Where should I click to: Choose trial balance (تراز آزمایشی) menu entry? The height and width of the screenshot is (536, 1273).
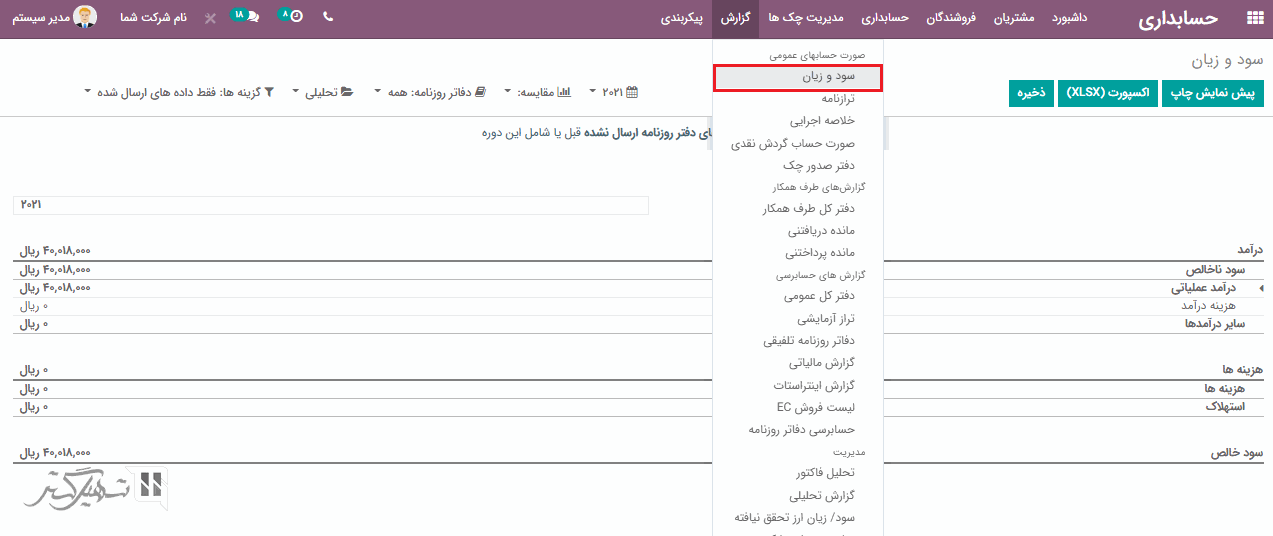825,319
